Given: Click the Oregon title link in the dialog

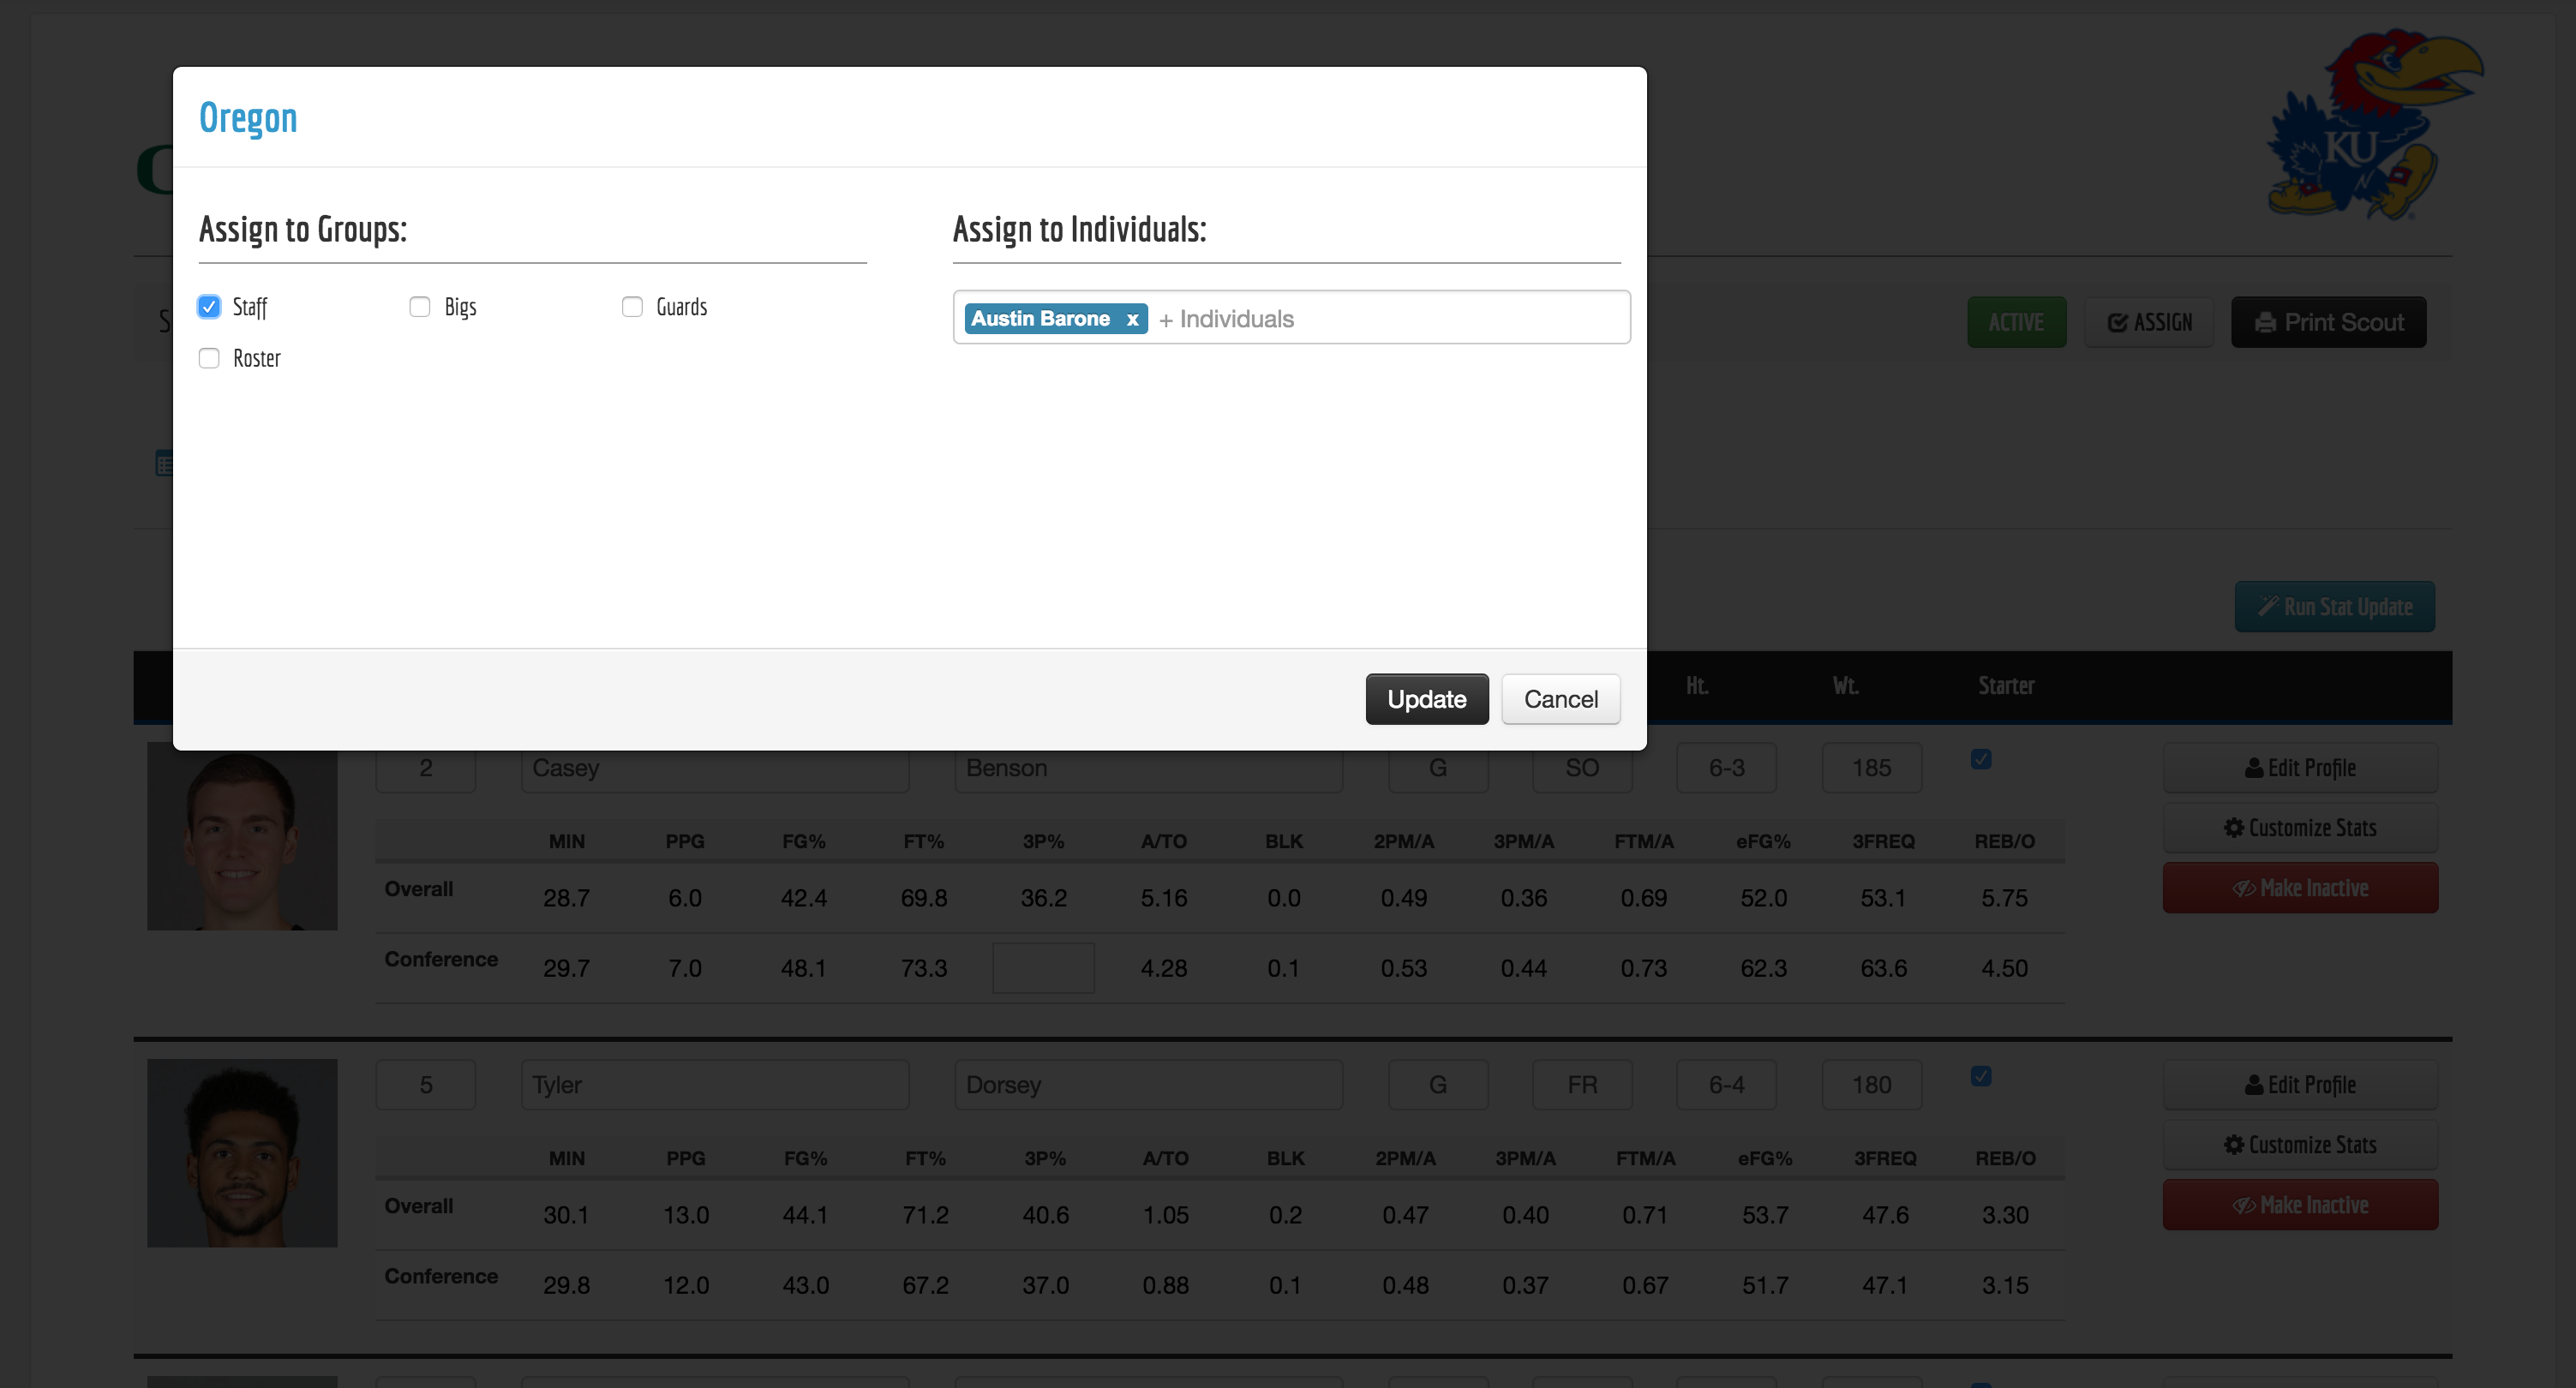Looking at the screenshot, I should pyautogui.click(x=248, y=118).
